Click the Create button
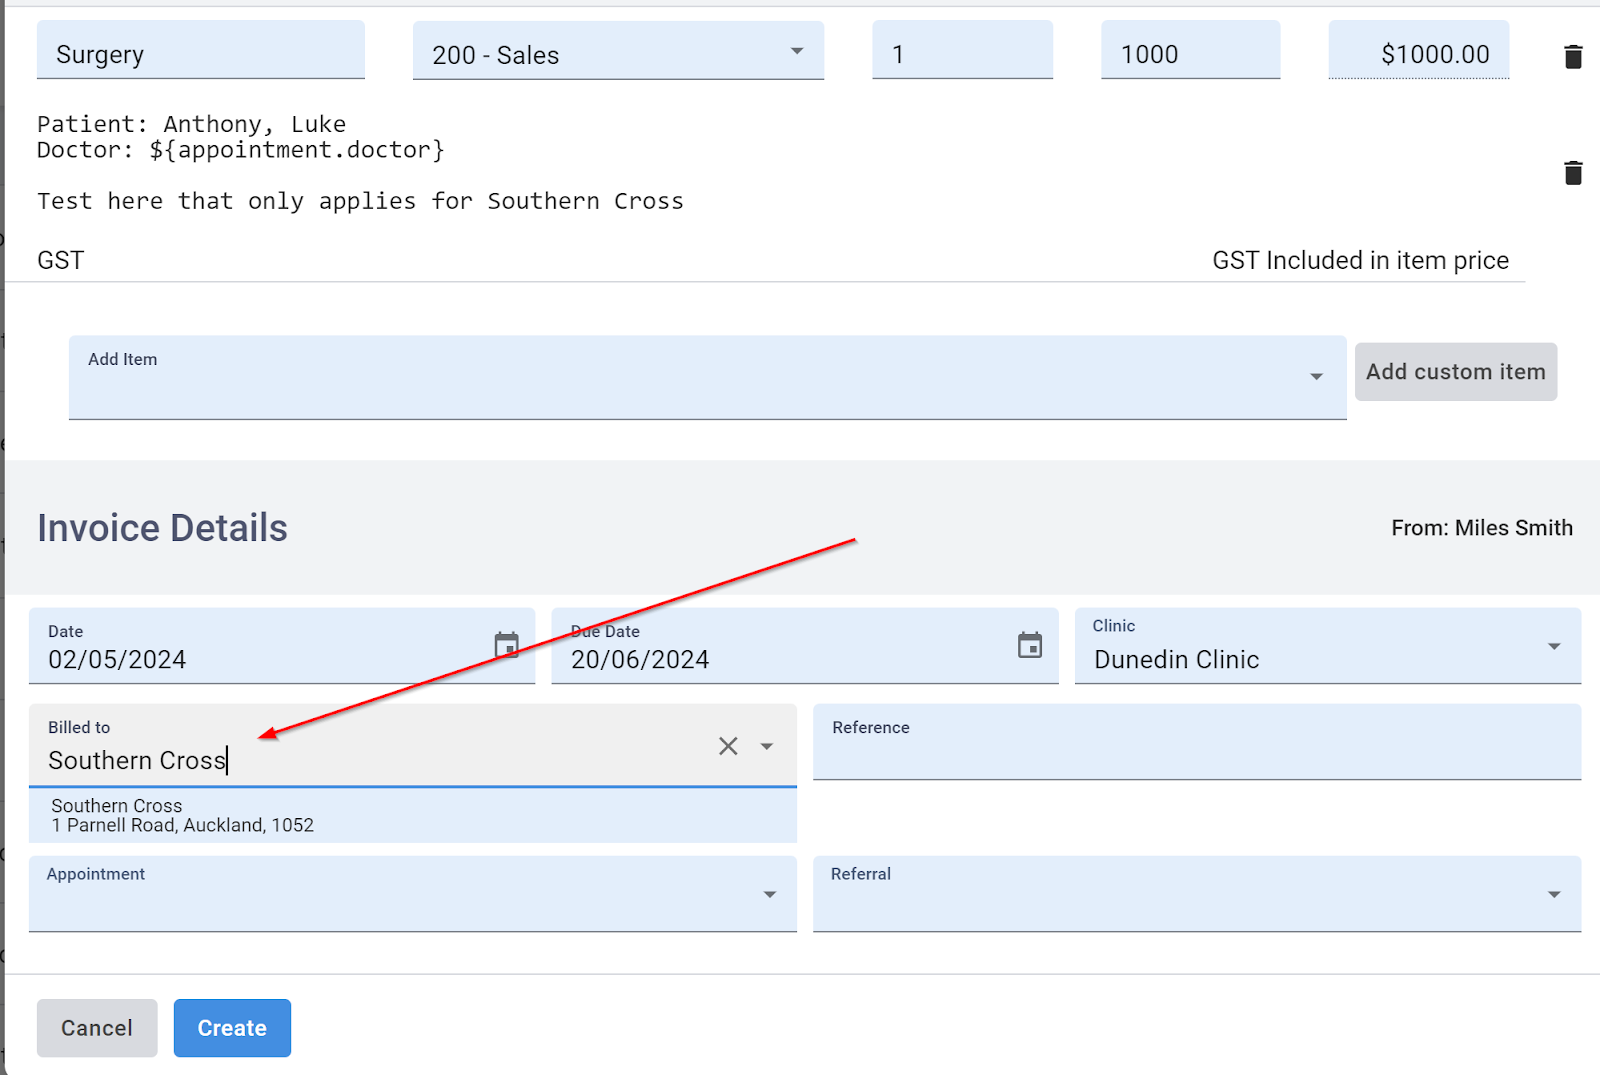This screenshot has width=1600, height=1075. pyautogui.click(x=231, y=1027)
